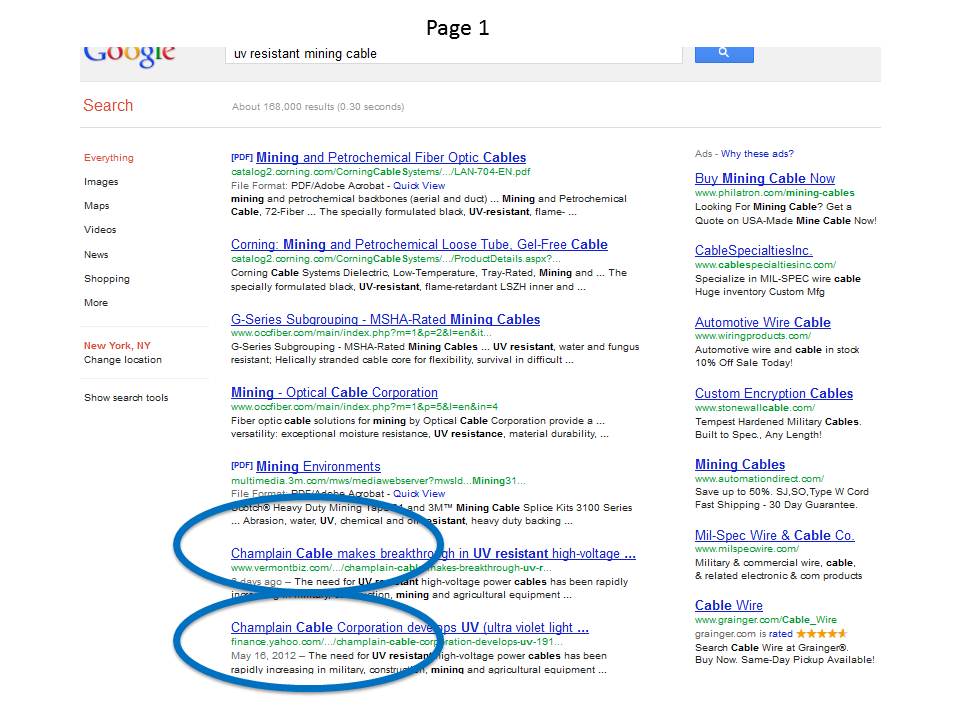Screen dimensions: 960x720
Task: Click the www.grainger.com/Cable_Wire URL
Action: tap(765, 620)
